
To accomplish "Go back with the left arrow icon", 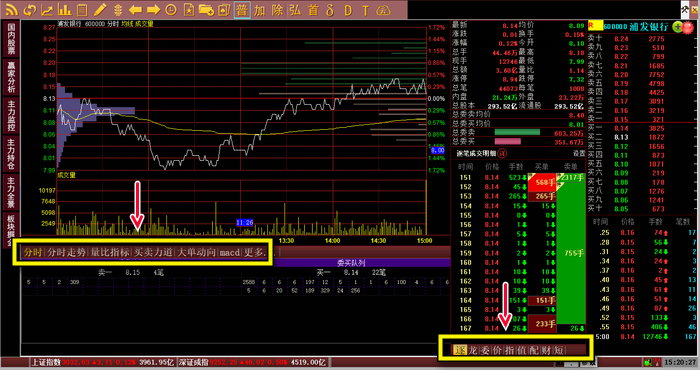I will click(135, 9).
